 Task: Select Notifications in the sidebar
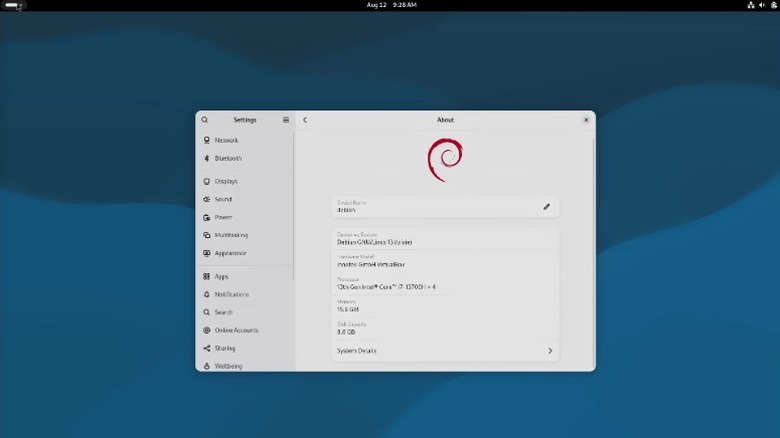pyautogui.click(x=244, y=294)
